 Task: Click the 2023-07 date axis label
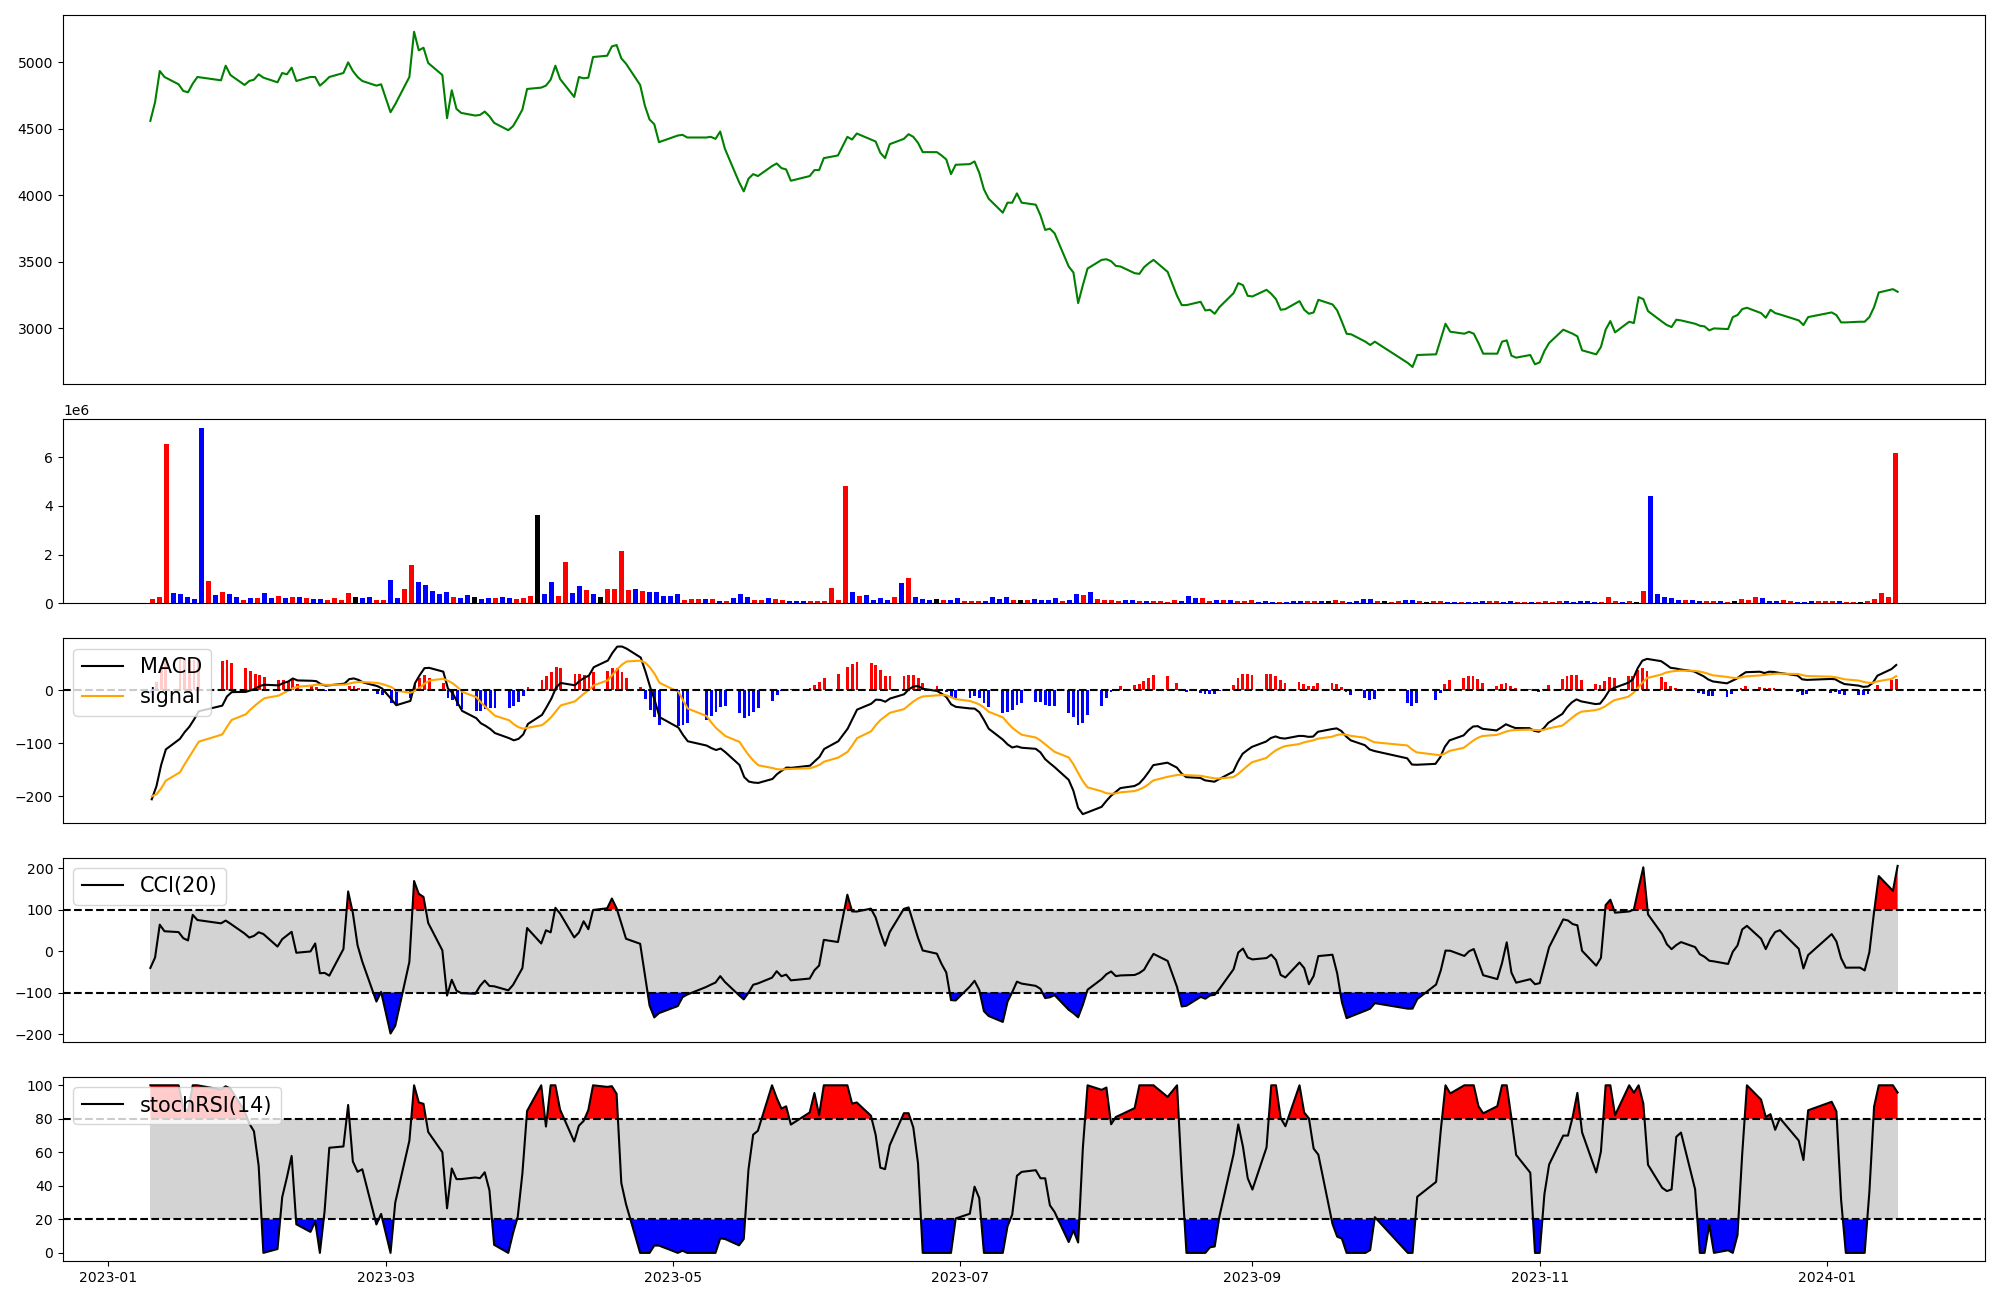(x=961, y=1277)
